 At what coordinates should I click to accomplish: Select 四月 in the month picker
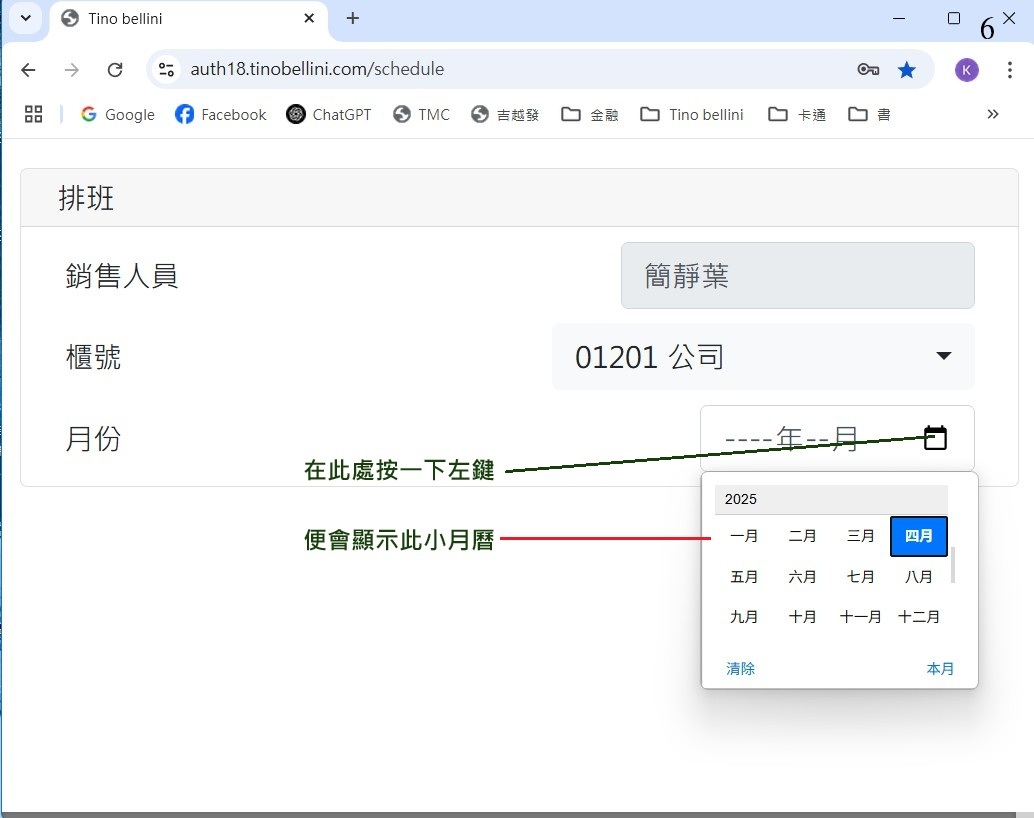918,536
